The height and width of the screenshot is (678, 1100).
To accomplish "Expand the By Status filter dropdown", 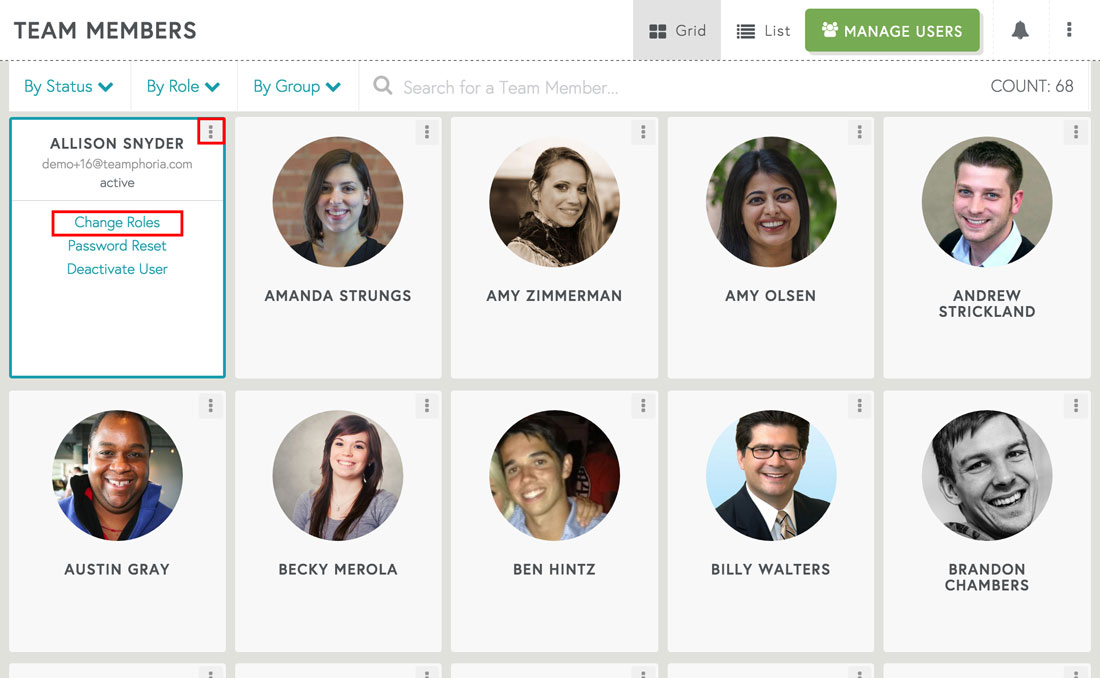I will click(x=68, y=87).
